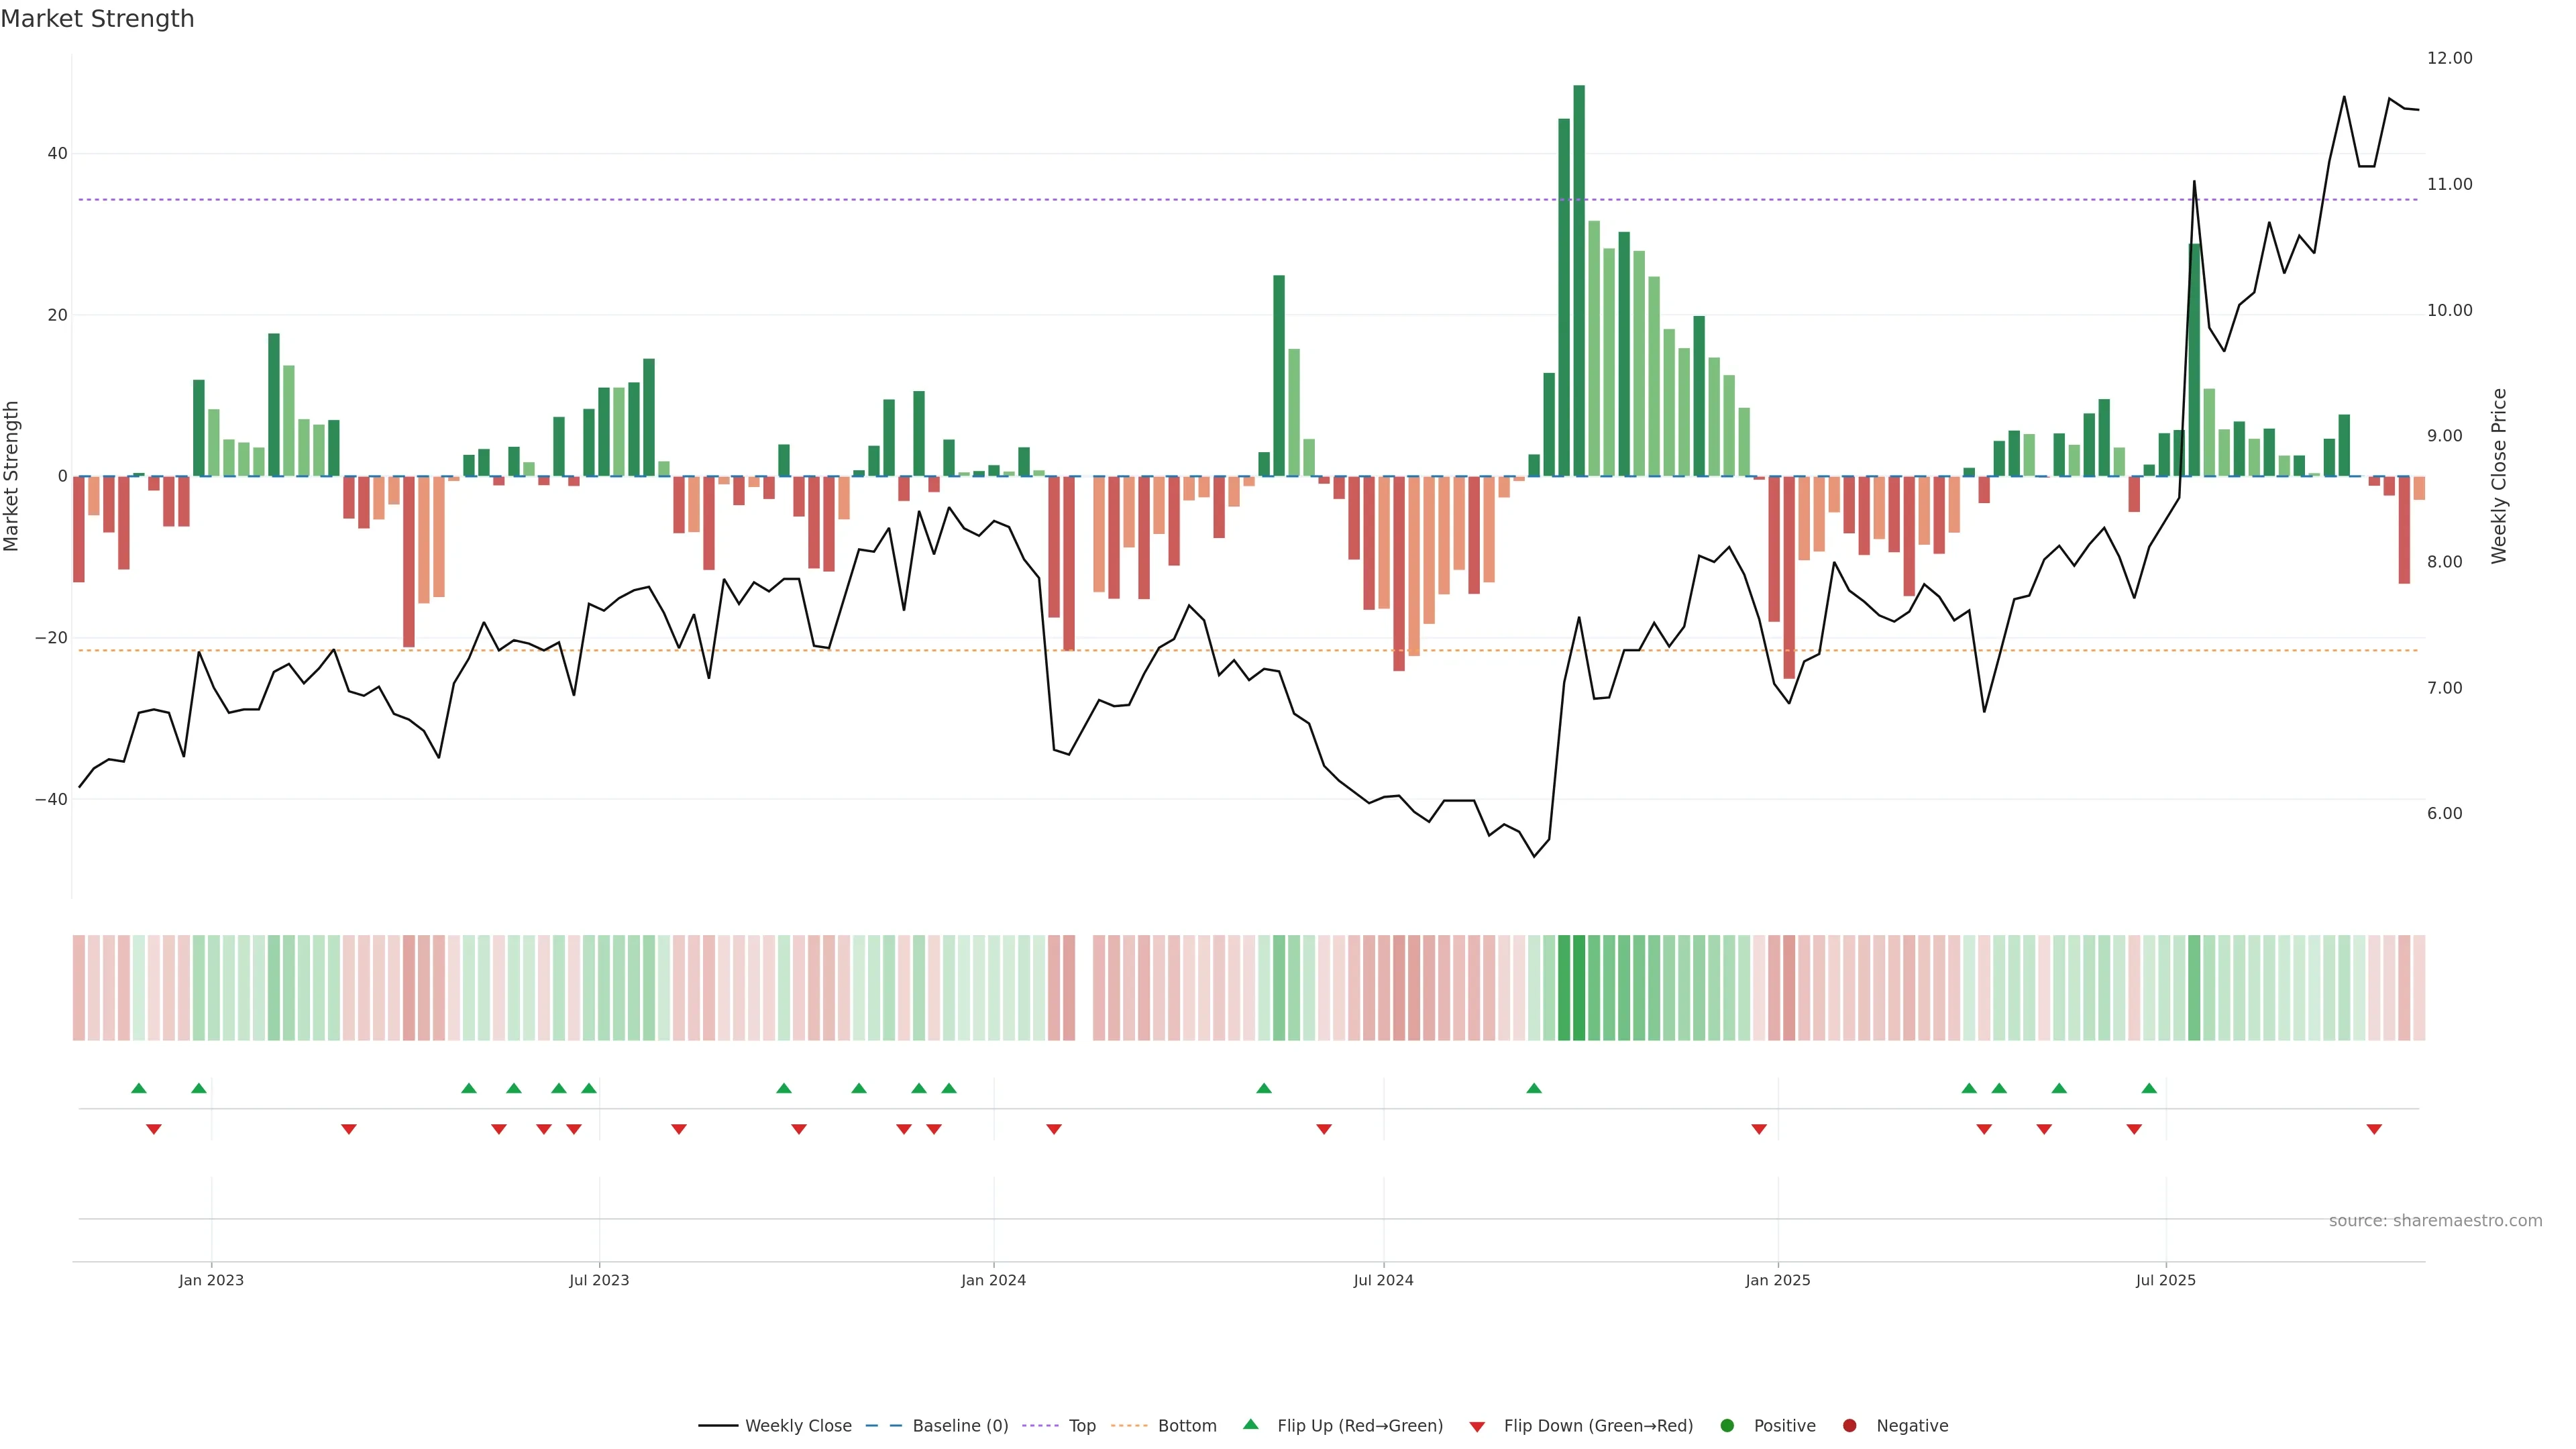The height and width of the screenshot is (1449, 2576).
Task: Select the Jan 2024 x-axis label
Action: tap(993, 1280)
